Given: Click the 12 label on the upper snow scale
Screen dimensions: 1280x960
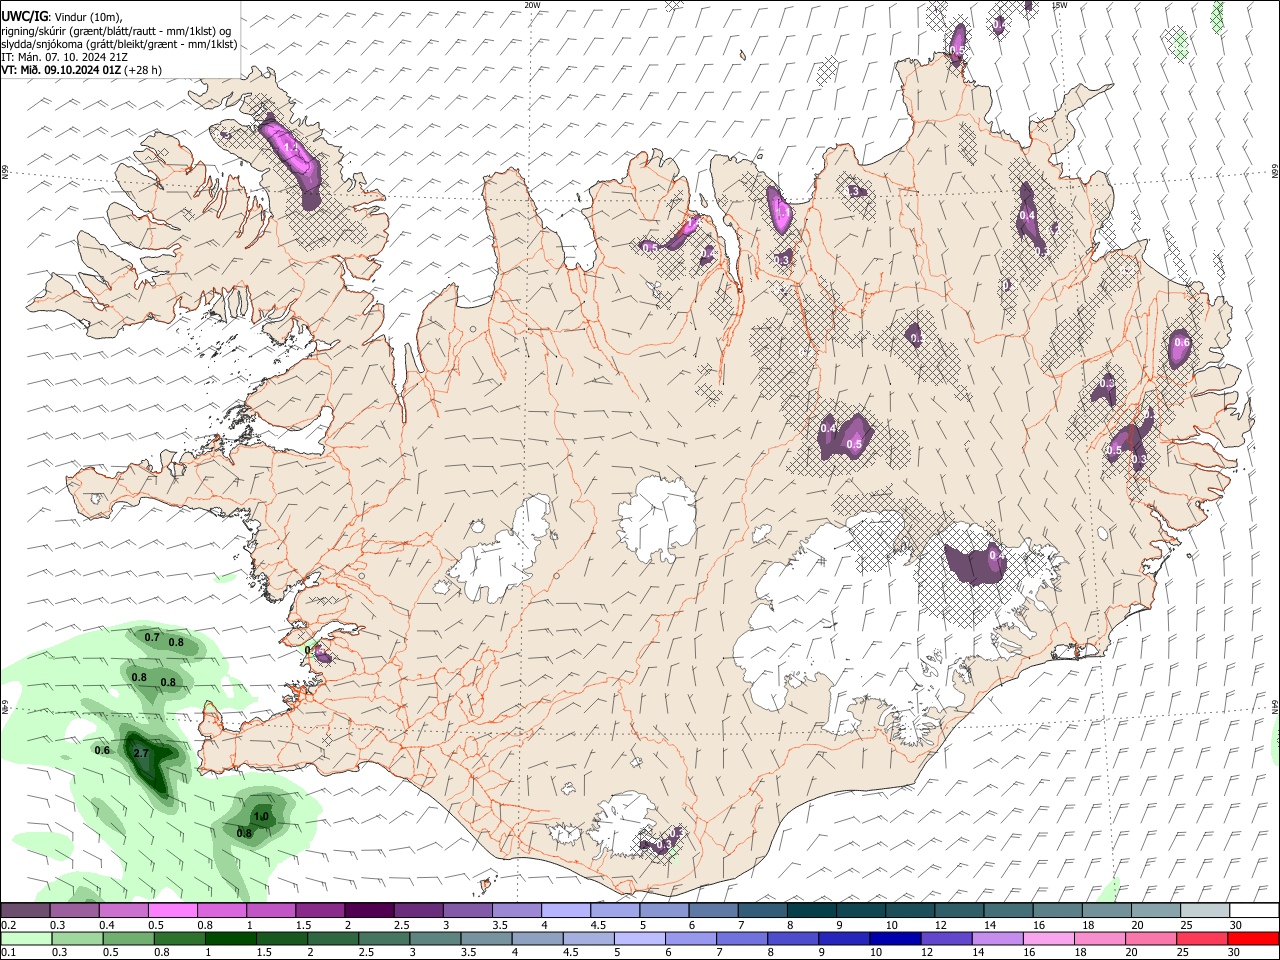Looking at the screenshot, I should pos(940,925).
